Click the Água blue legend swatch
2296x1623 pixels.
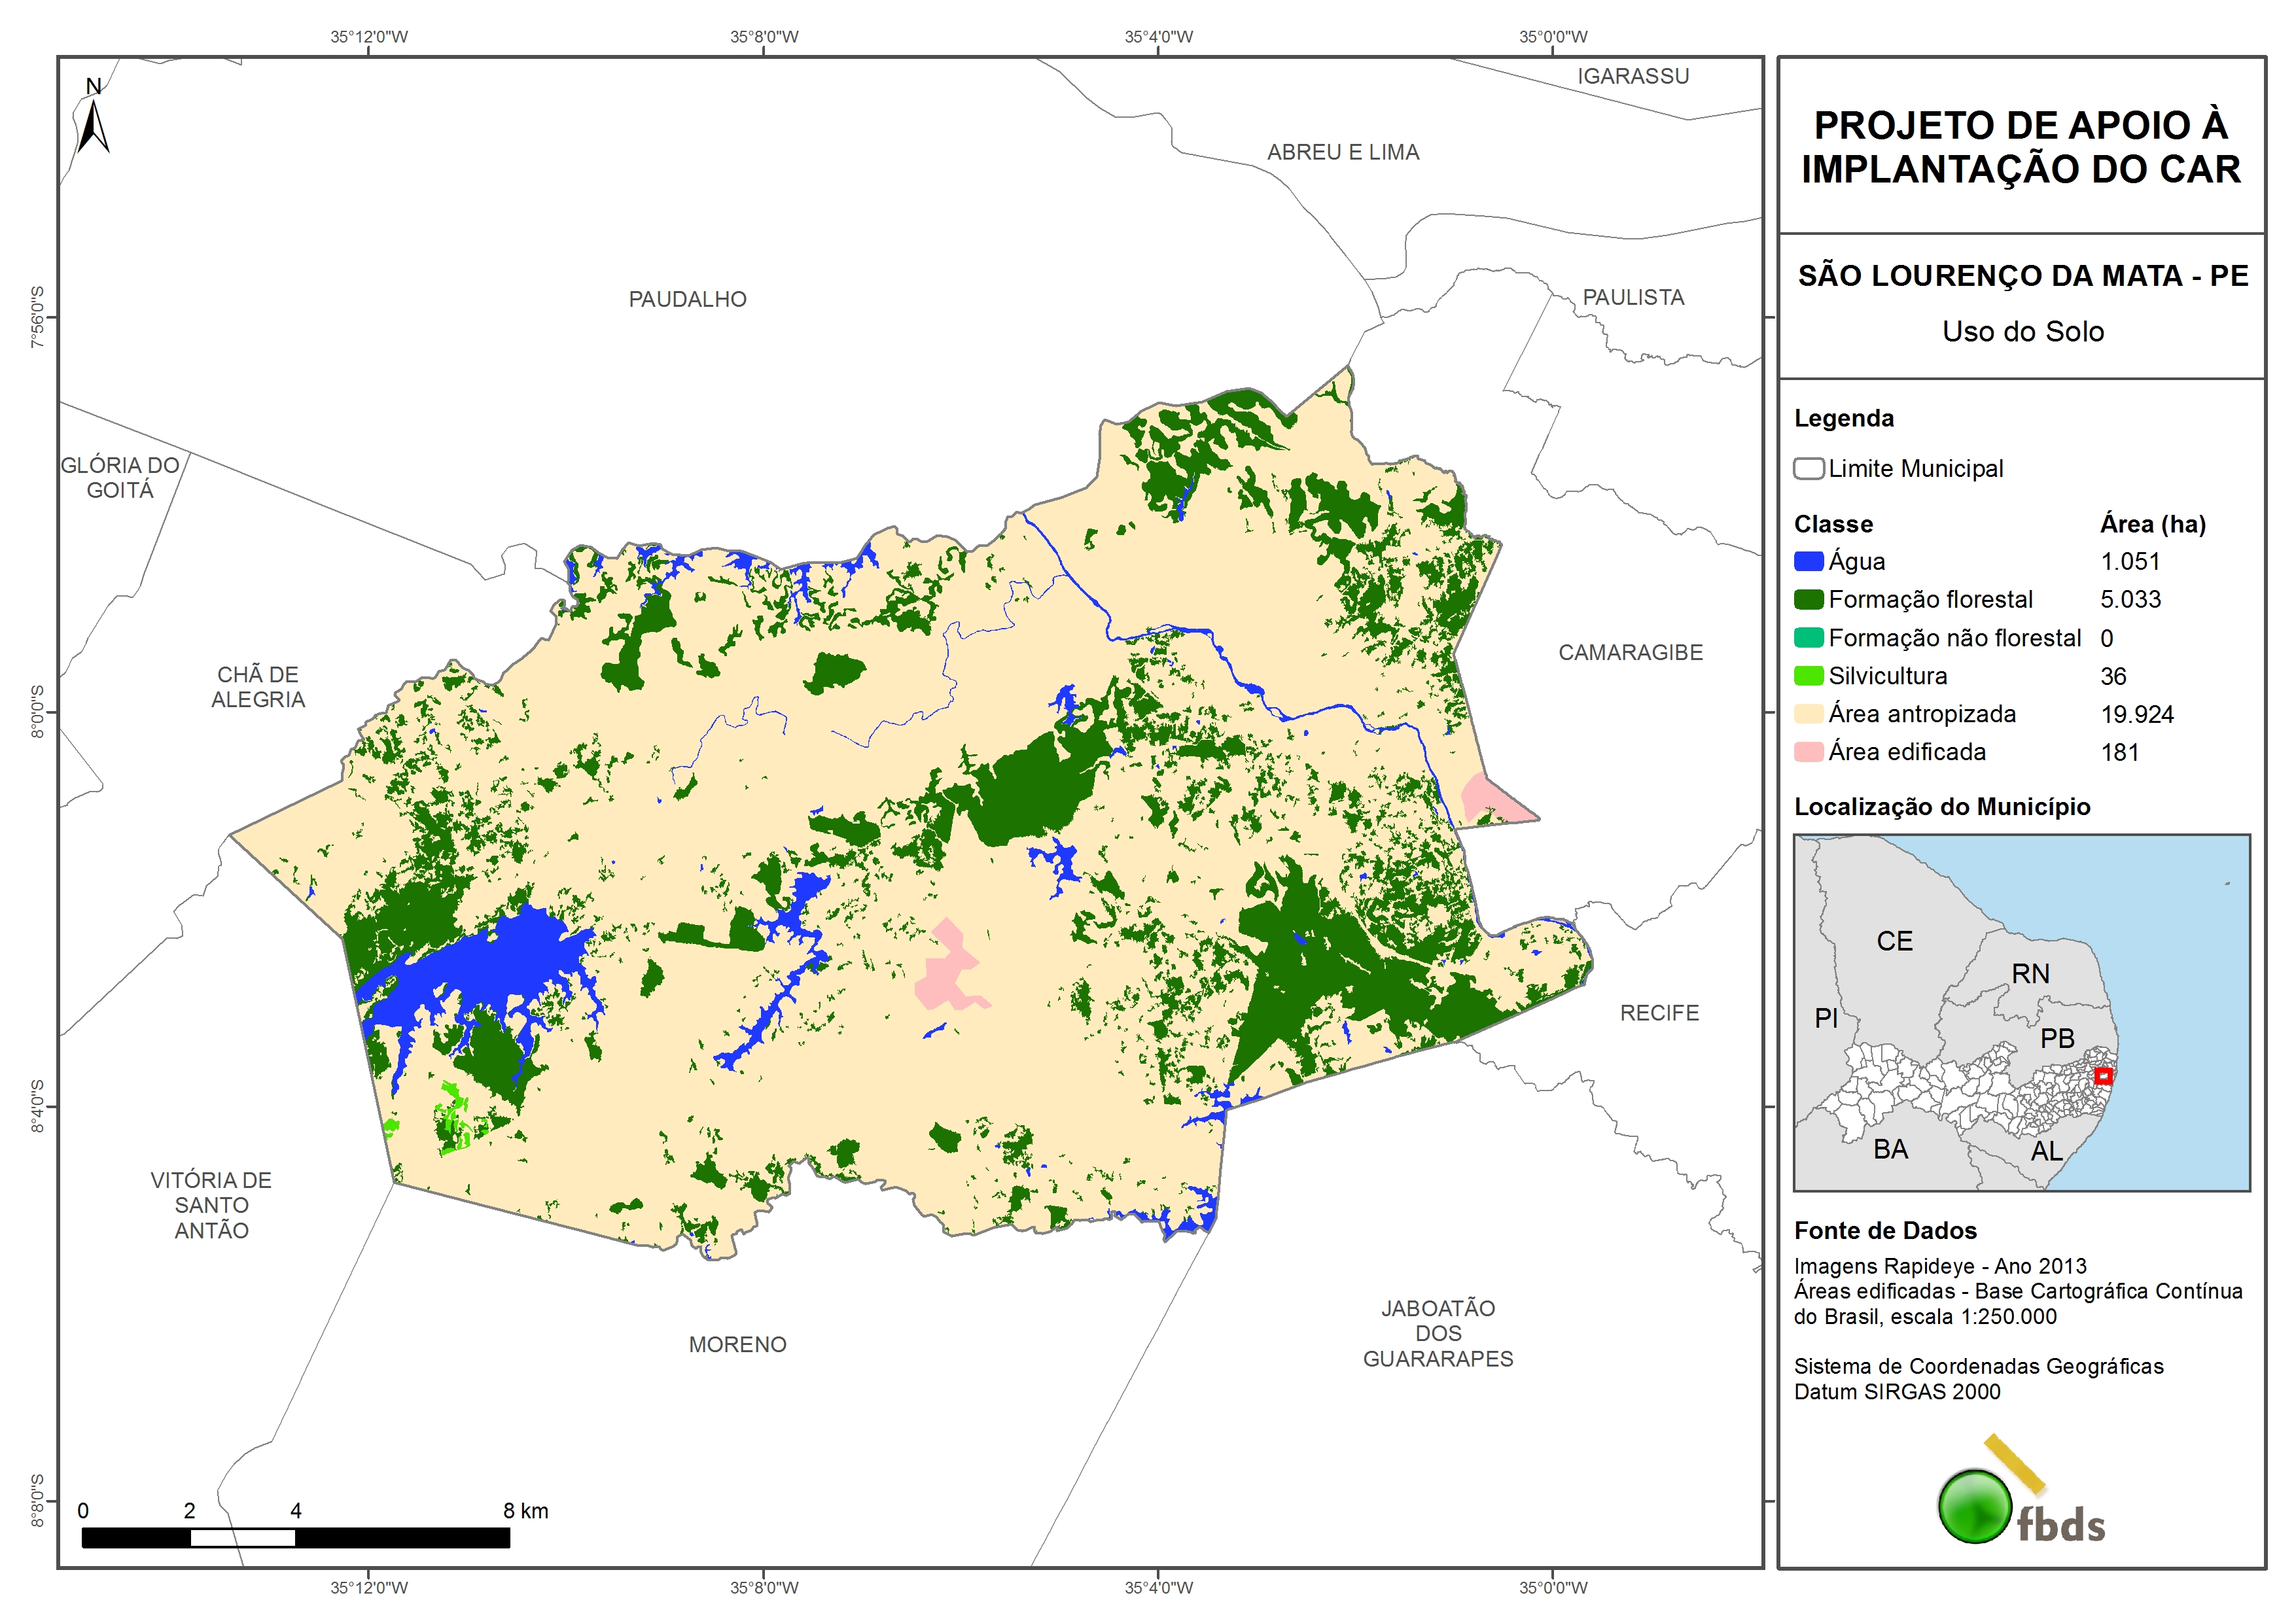[1808, 561]
